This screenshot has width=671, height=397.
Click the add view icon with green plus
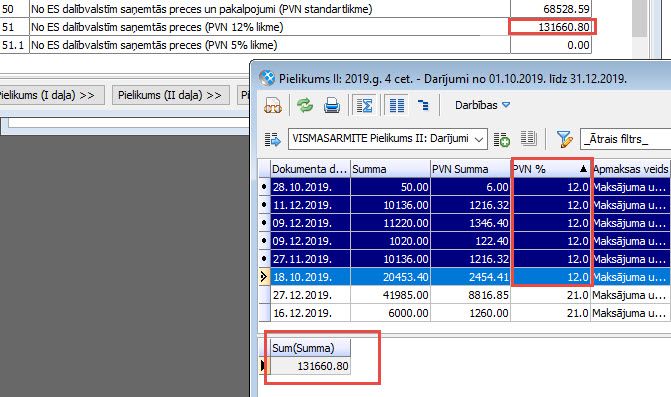point(502,139)
